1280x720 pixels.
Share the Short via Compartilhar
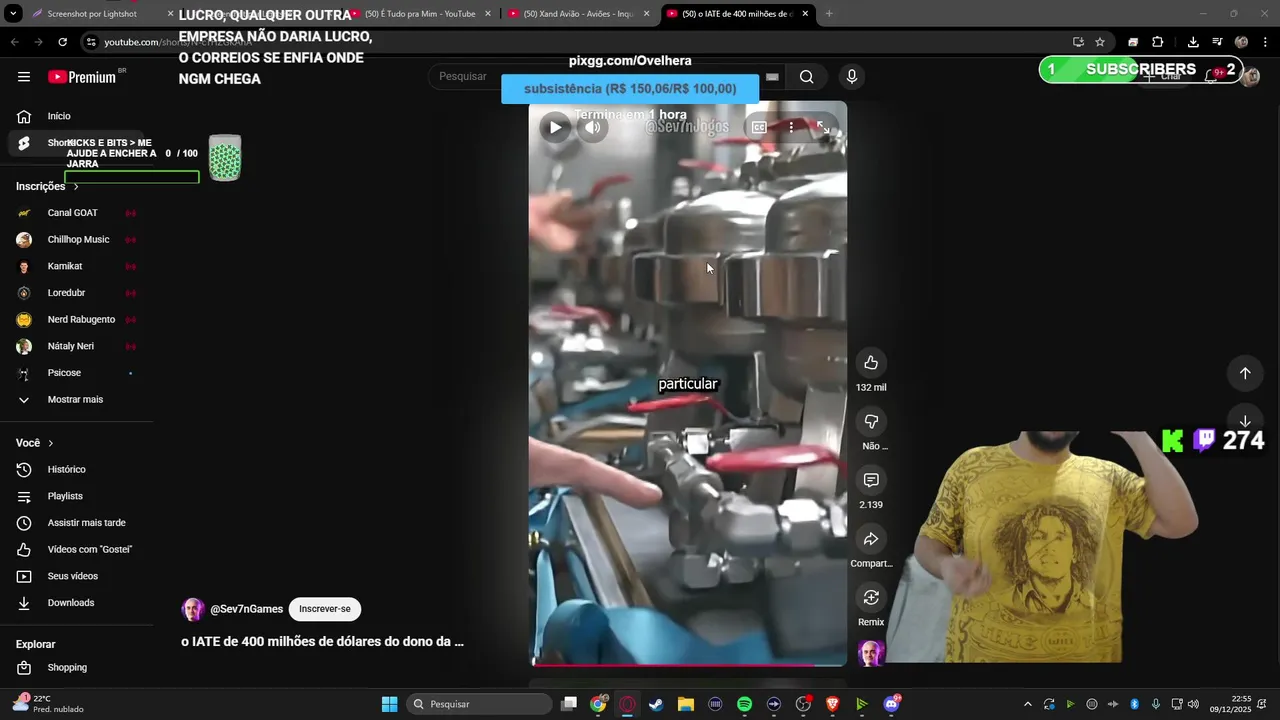(871, 539)
